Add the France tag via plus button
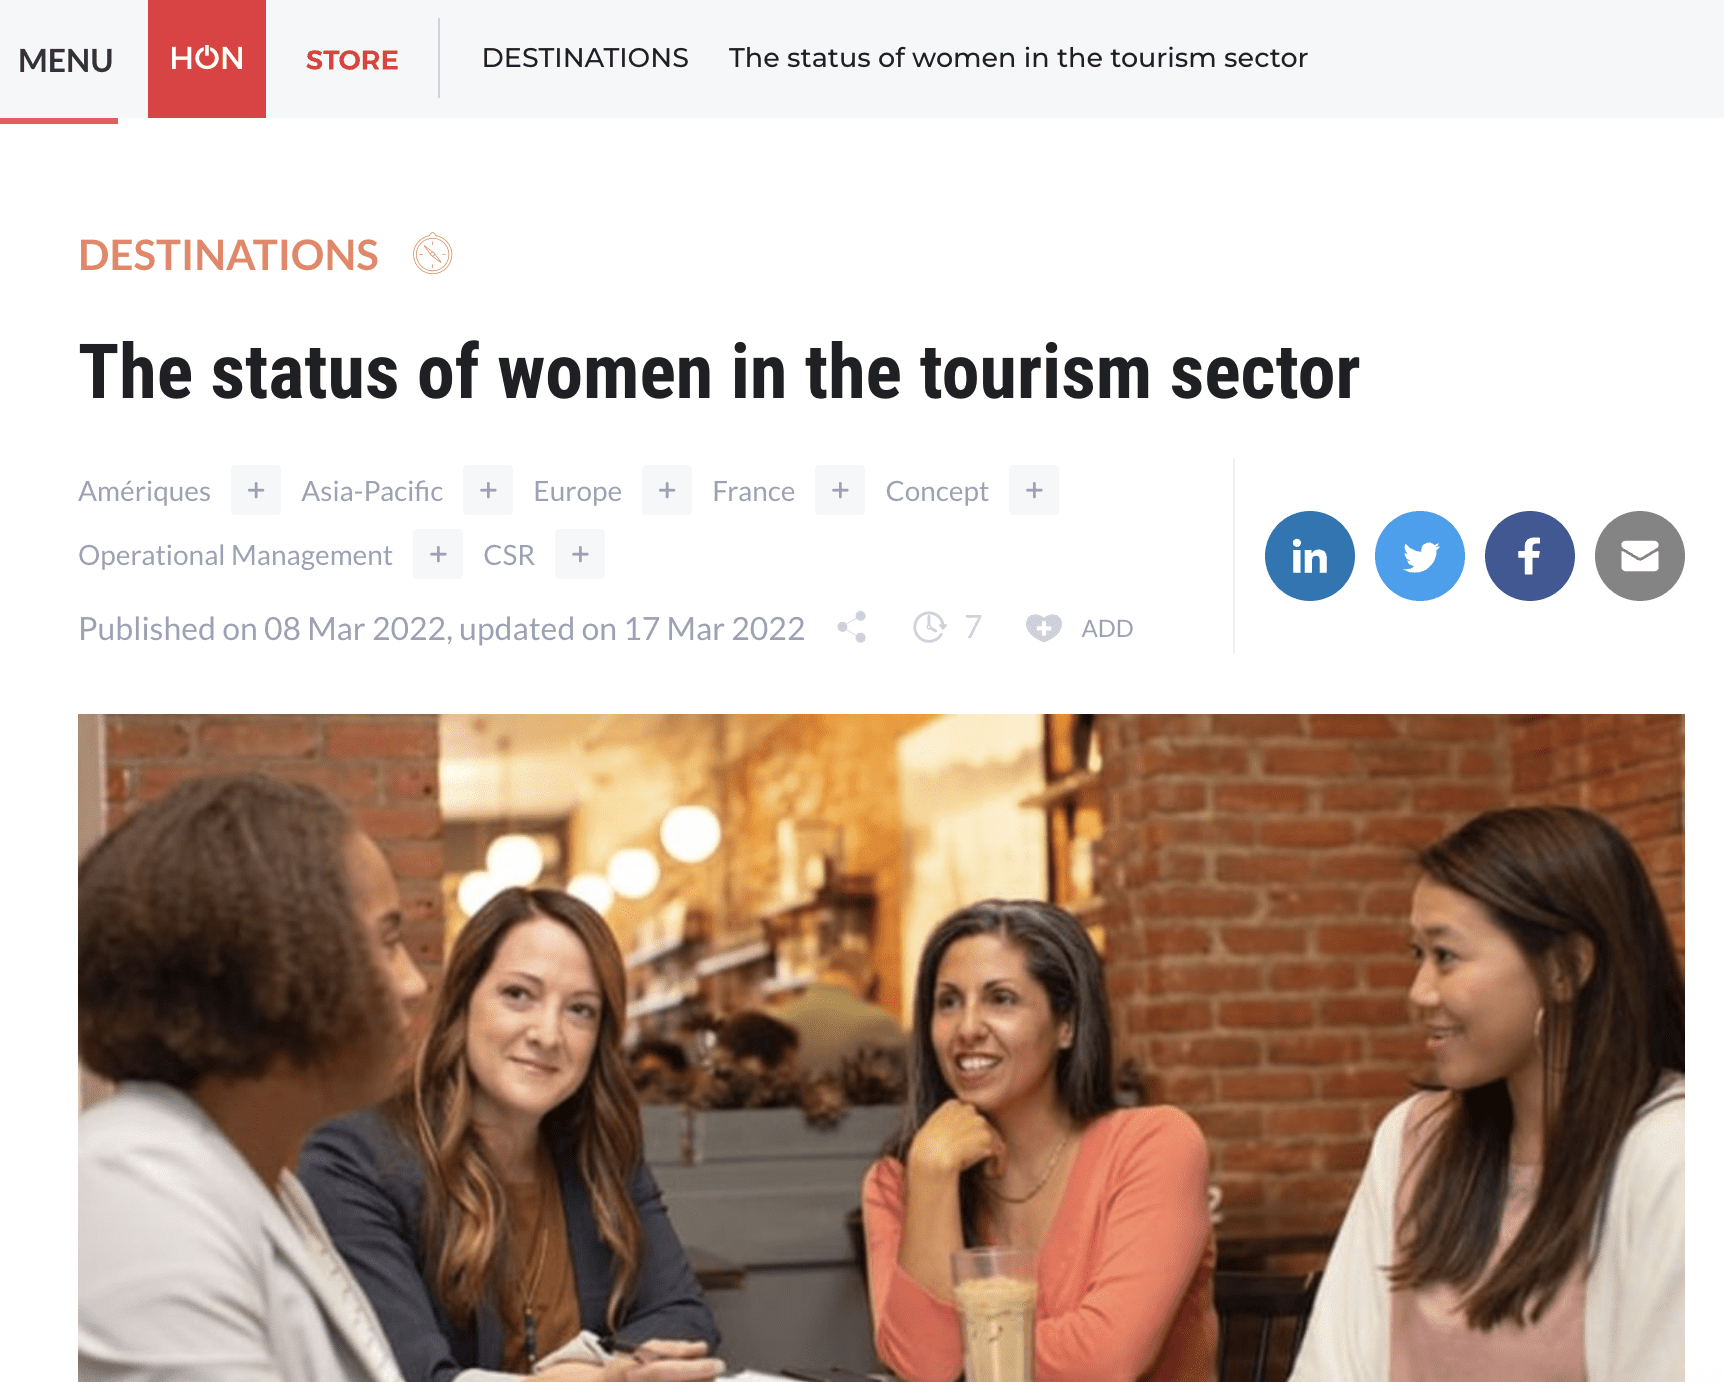The image size is (1724, 1382). click(x=840, y=490)
